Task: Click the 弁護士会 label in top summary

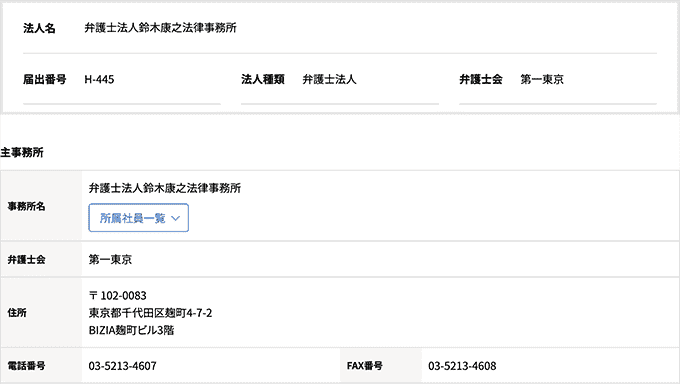Action: 481,79
